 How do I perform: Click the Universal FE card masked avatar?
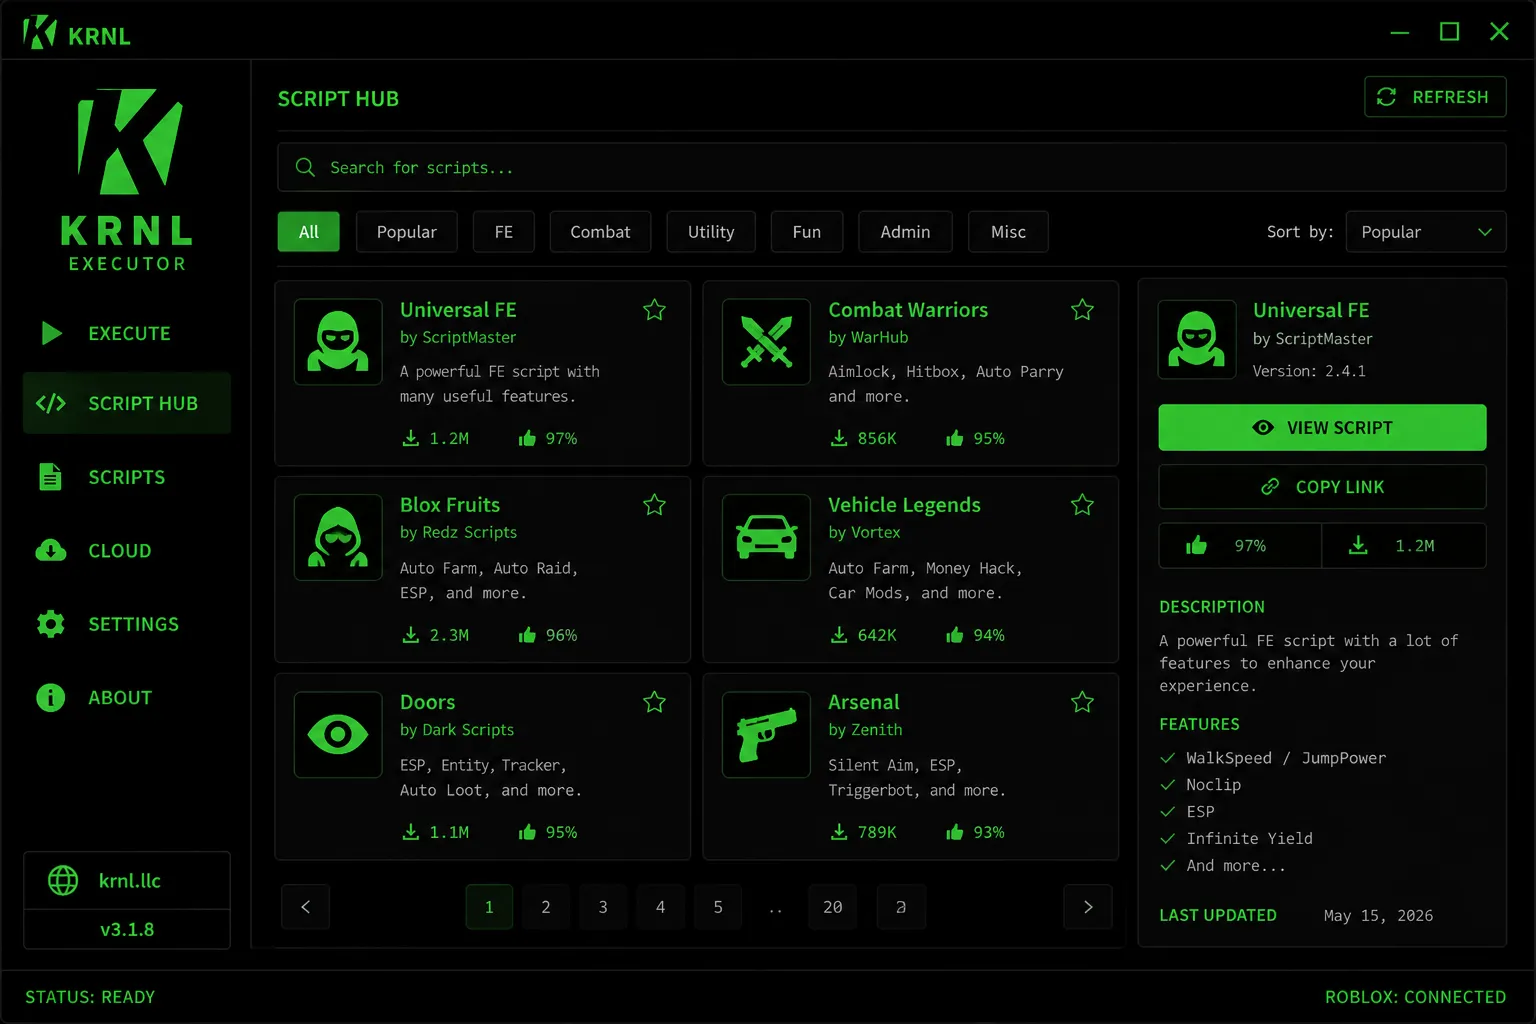pyautogui.click(x=338, y=341)
